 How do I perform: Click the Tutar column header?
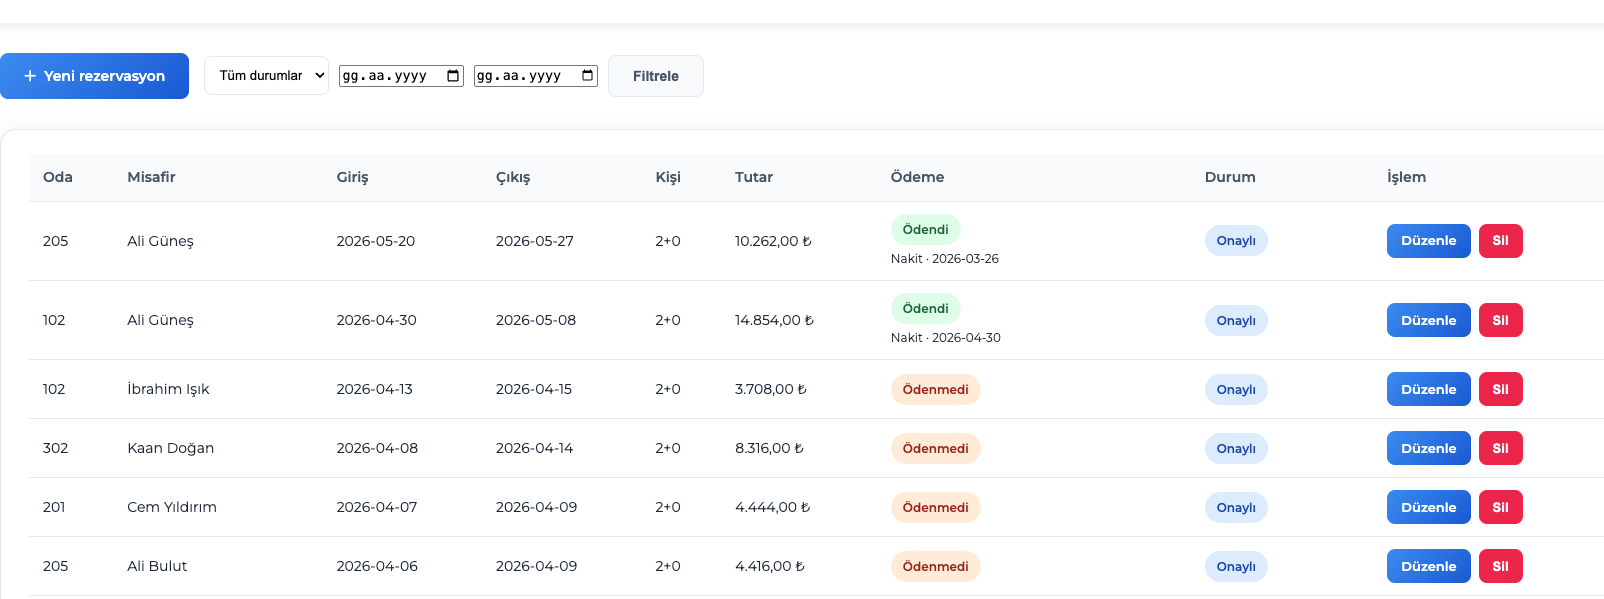[753, 177]
